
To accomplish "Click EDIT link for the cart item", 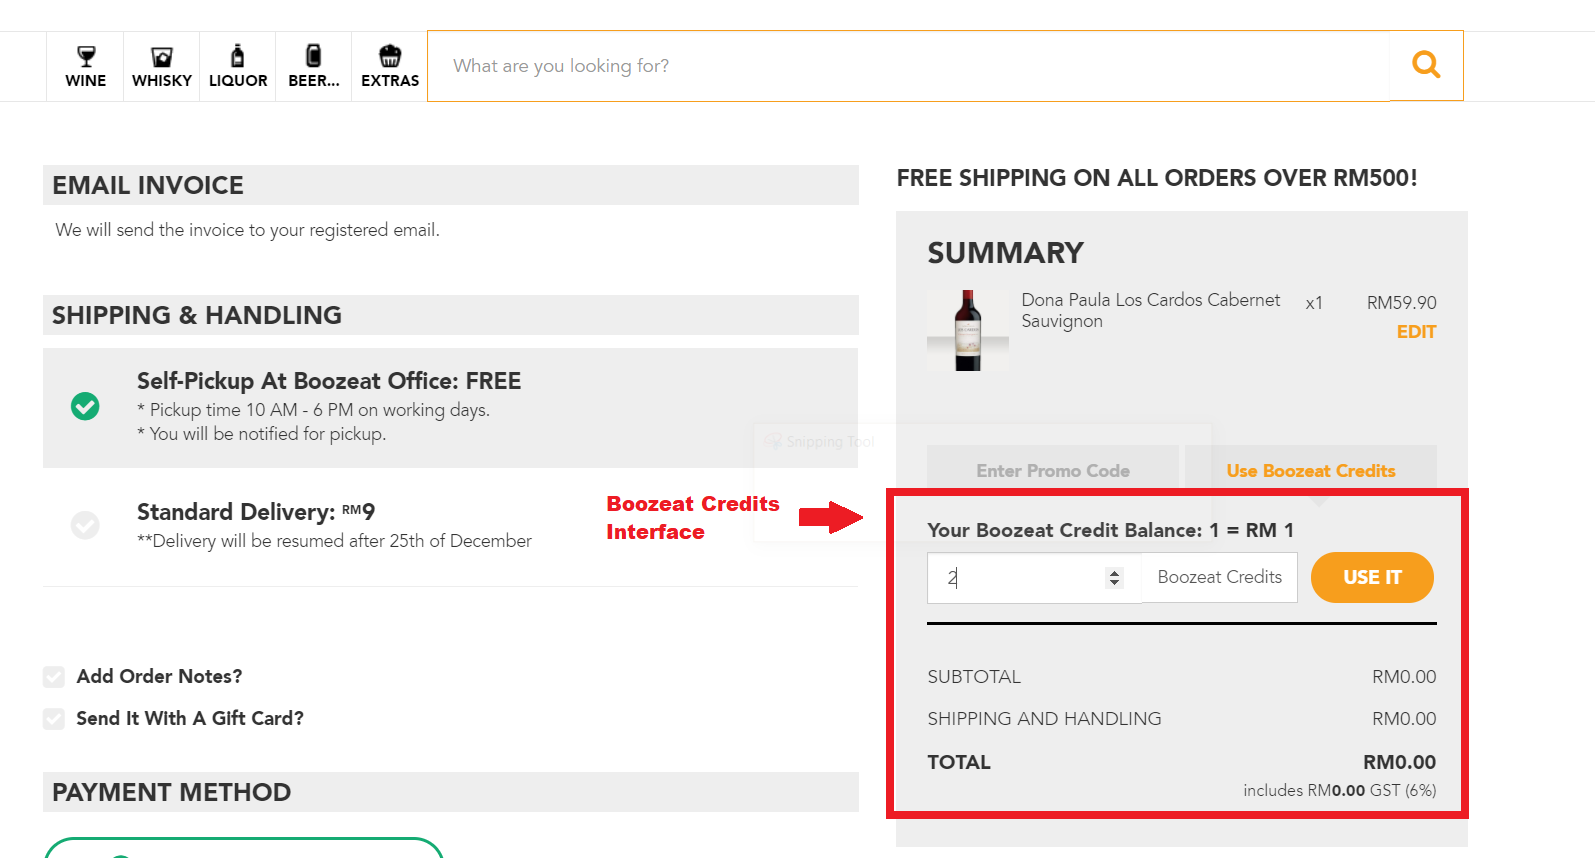I will tap(1416, 332).
